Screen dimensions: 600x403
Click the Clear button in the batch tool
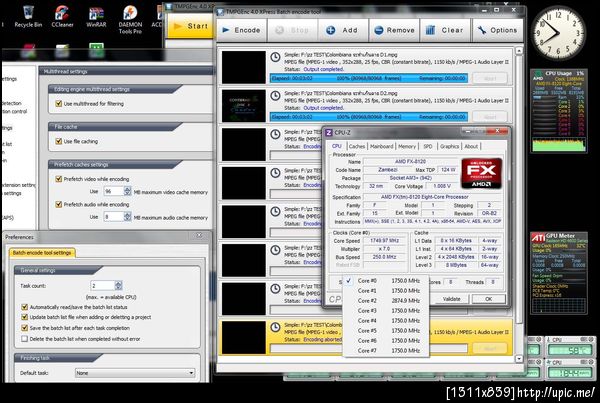click(x=445, y=30)
